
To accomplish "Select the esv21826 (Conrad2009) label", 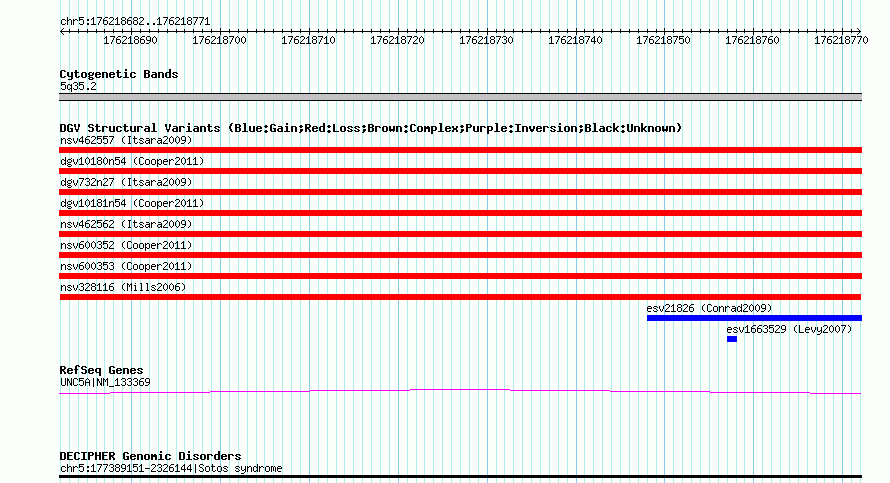I will [x=710, y=308].
